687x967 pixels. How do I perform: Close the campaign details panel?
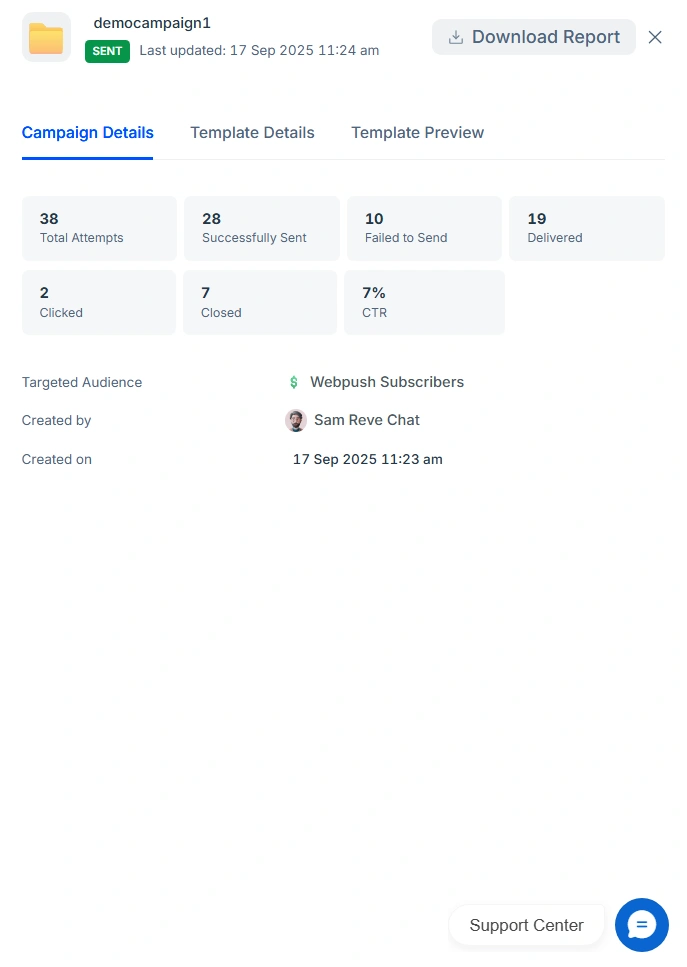tap(655, 37)
